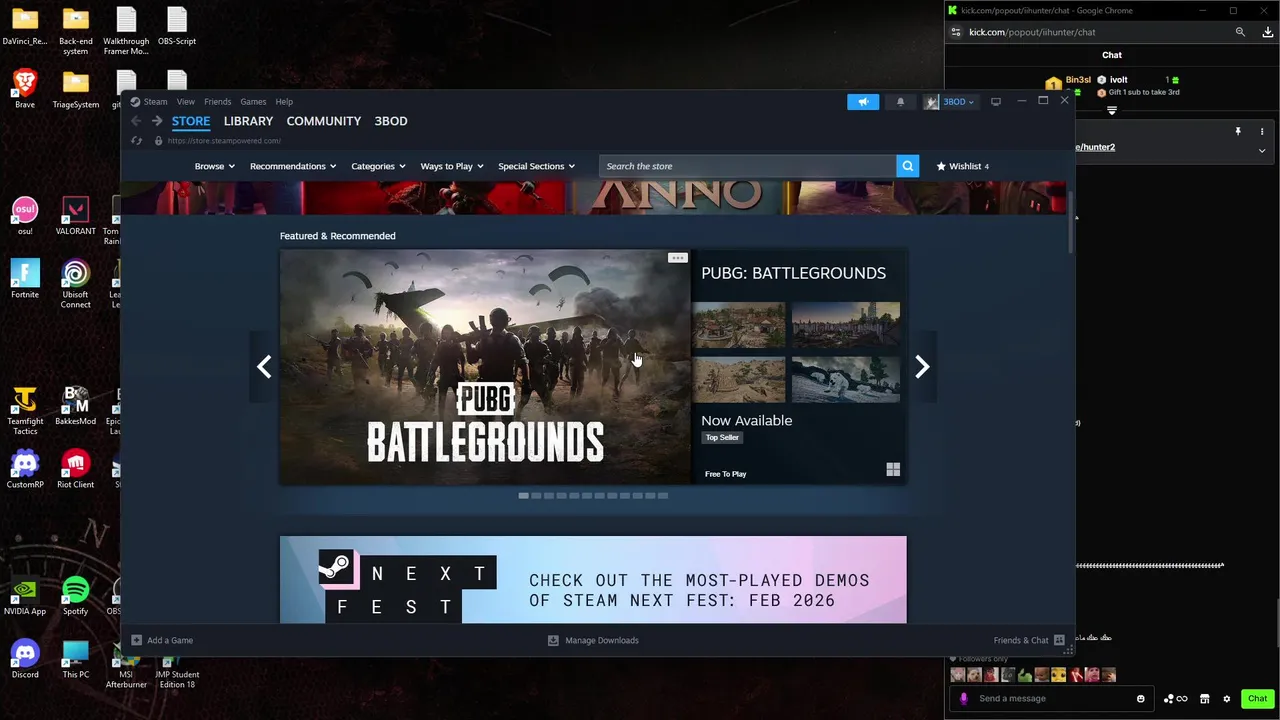Click Chrome install app download icon
Viewport: 1280px width, 720px height.
pos(1268,32)
